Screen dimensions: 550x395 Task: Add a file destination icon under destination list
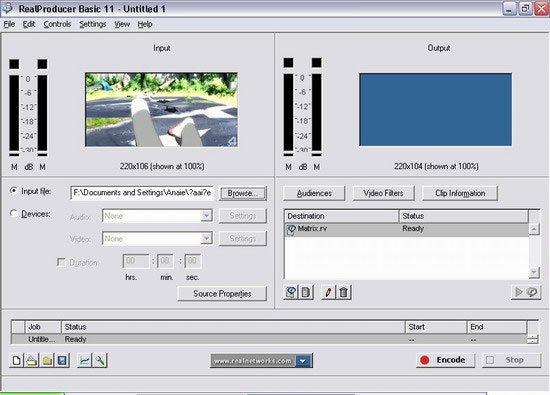(x=291, y=292)
